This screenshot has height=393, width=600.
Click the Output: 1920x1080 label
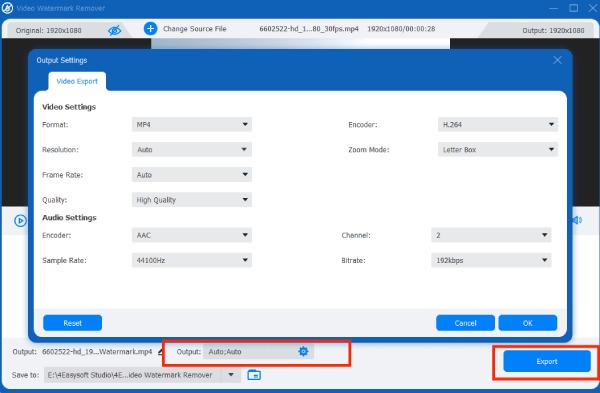[x=553, y=31]
